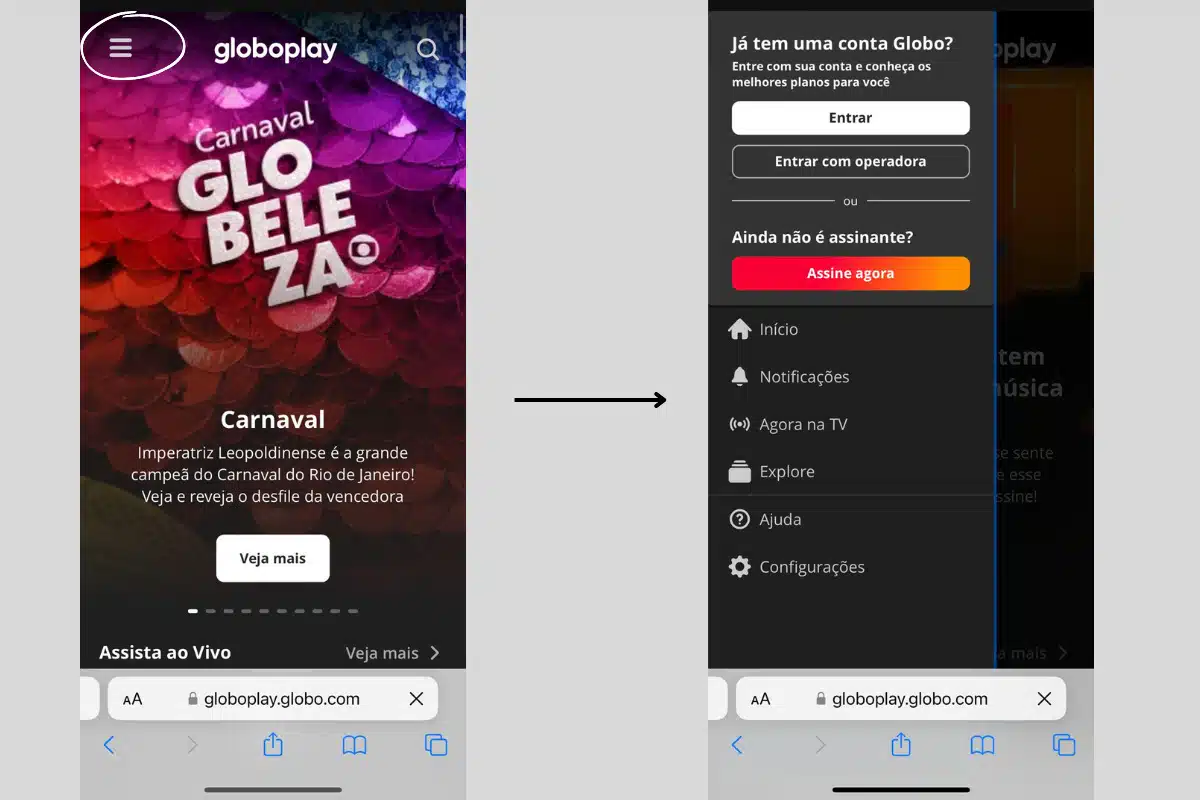This screenshot has height=800, width=1200.
Task: Open the Ajuda question mark icon
Action: point(740,519)
